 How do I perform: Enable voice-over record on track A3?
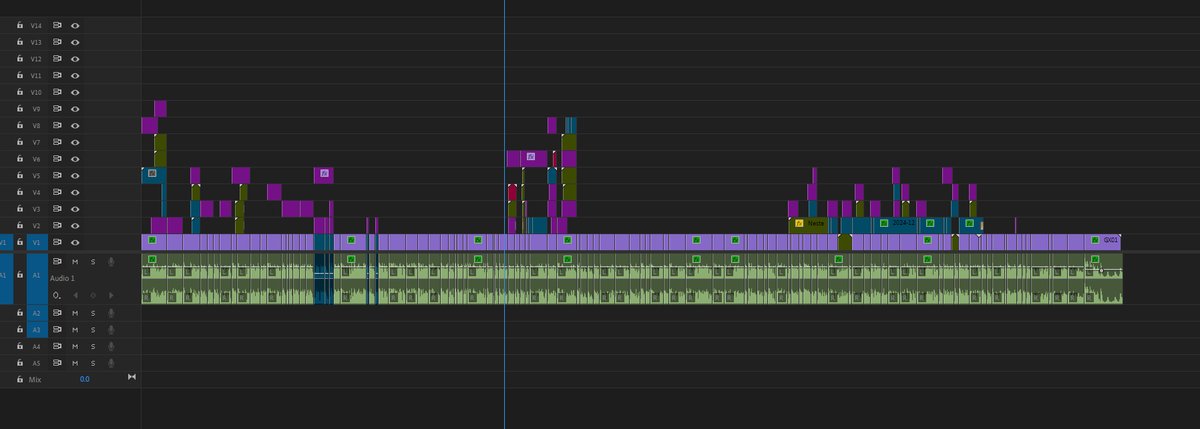[111, 329]
